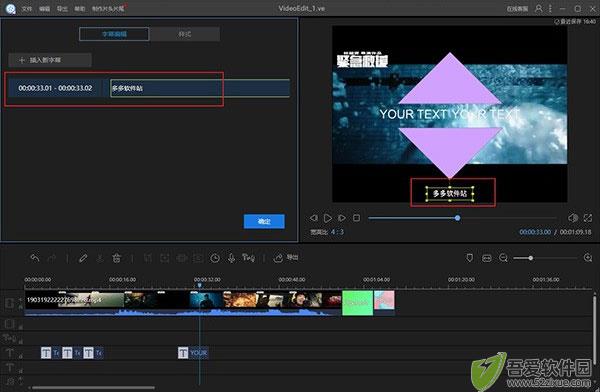
Task: Click the play button in preview controls
Action: [x=328, y=218]
